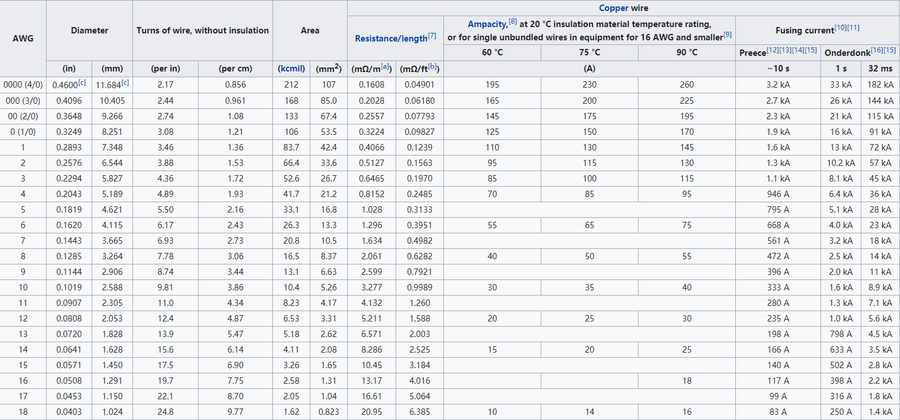
Task: Click Onderdonk 32 ms value '1.4 kA'
Action: pyautogui.click(x=880, y=412)
